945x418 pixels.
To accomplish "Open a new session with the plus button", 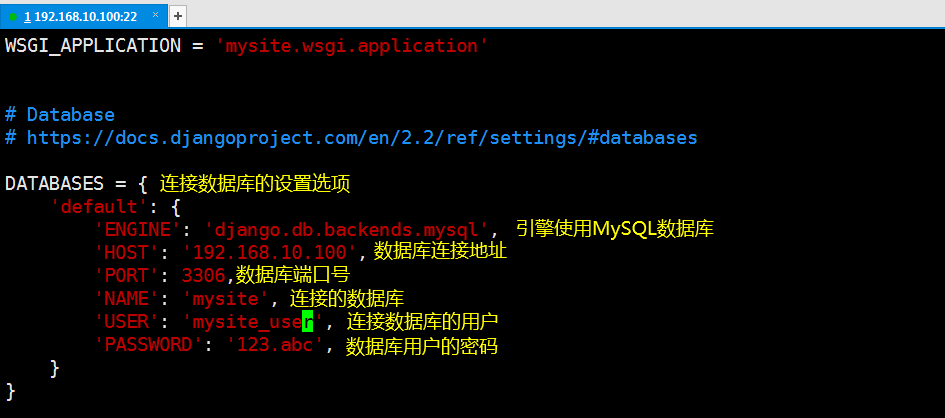I will (178, 16).
